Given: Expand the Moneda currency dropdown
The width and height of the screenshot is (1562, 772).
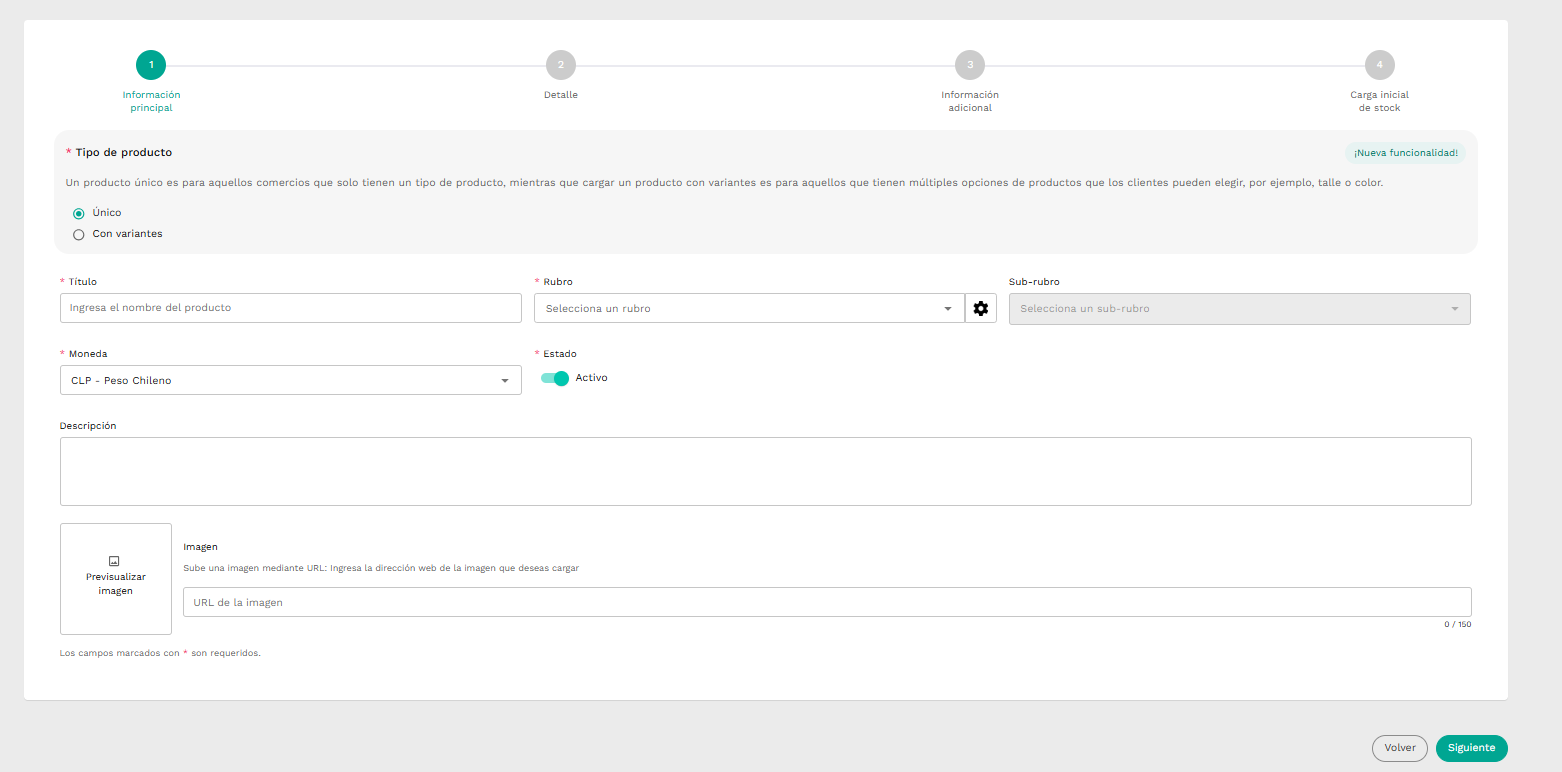Looking at the screenshot, I should pos(291,380).
